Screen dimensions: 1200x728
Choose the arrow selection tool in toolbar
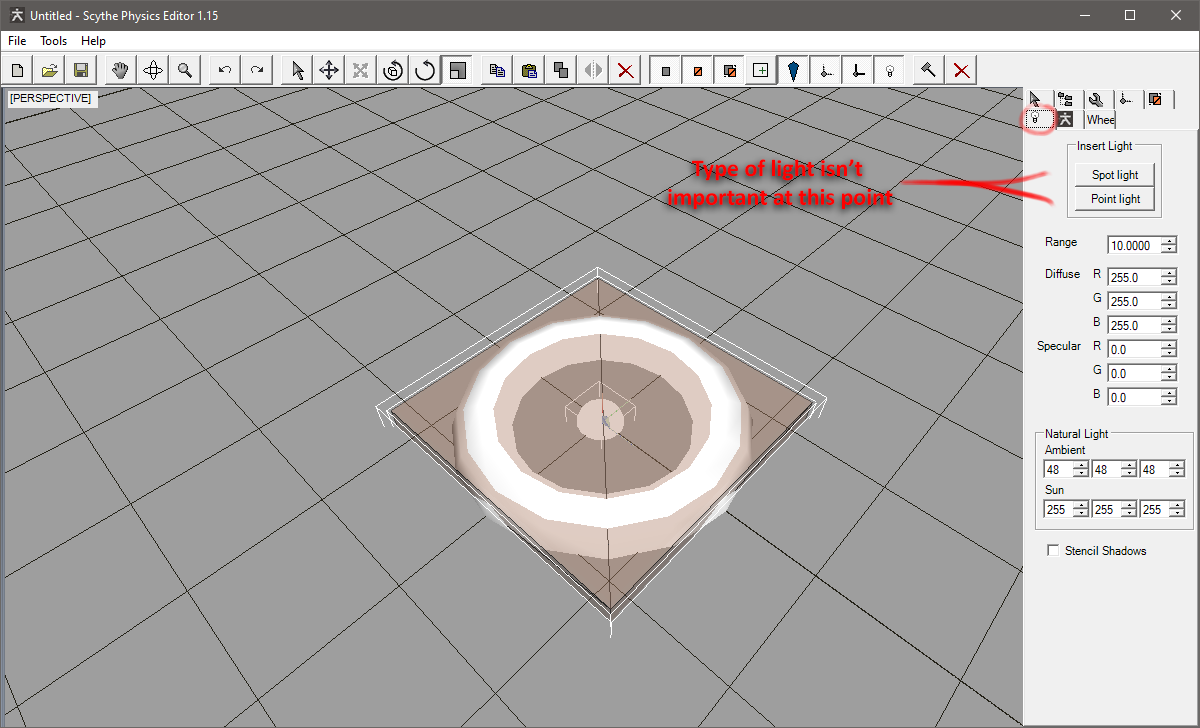(x=297, y=70)
